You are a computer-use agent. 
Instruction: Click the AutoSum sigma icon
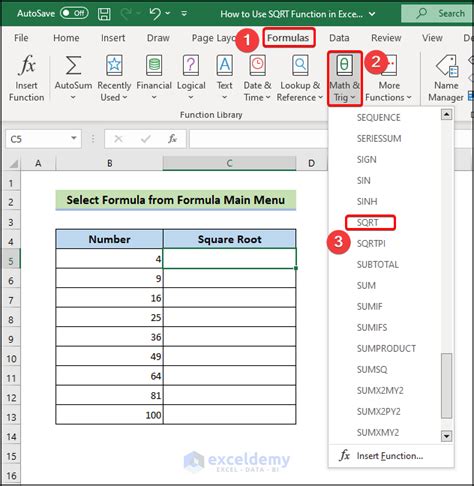73,65
